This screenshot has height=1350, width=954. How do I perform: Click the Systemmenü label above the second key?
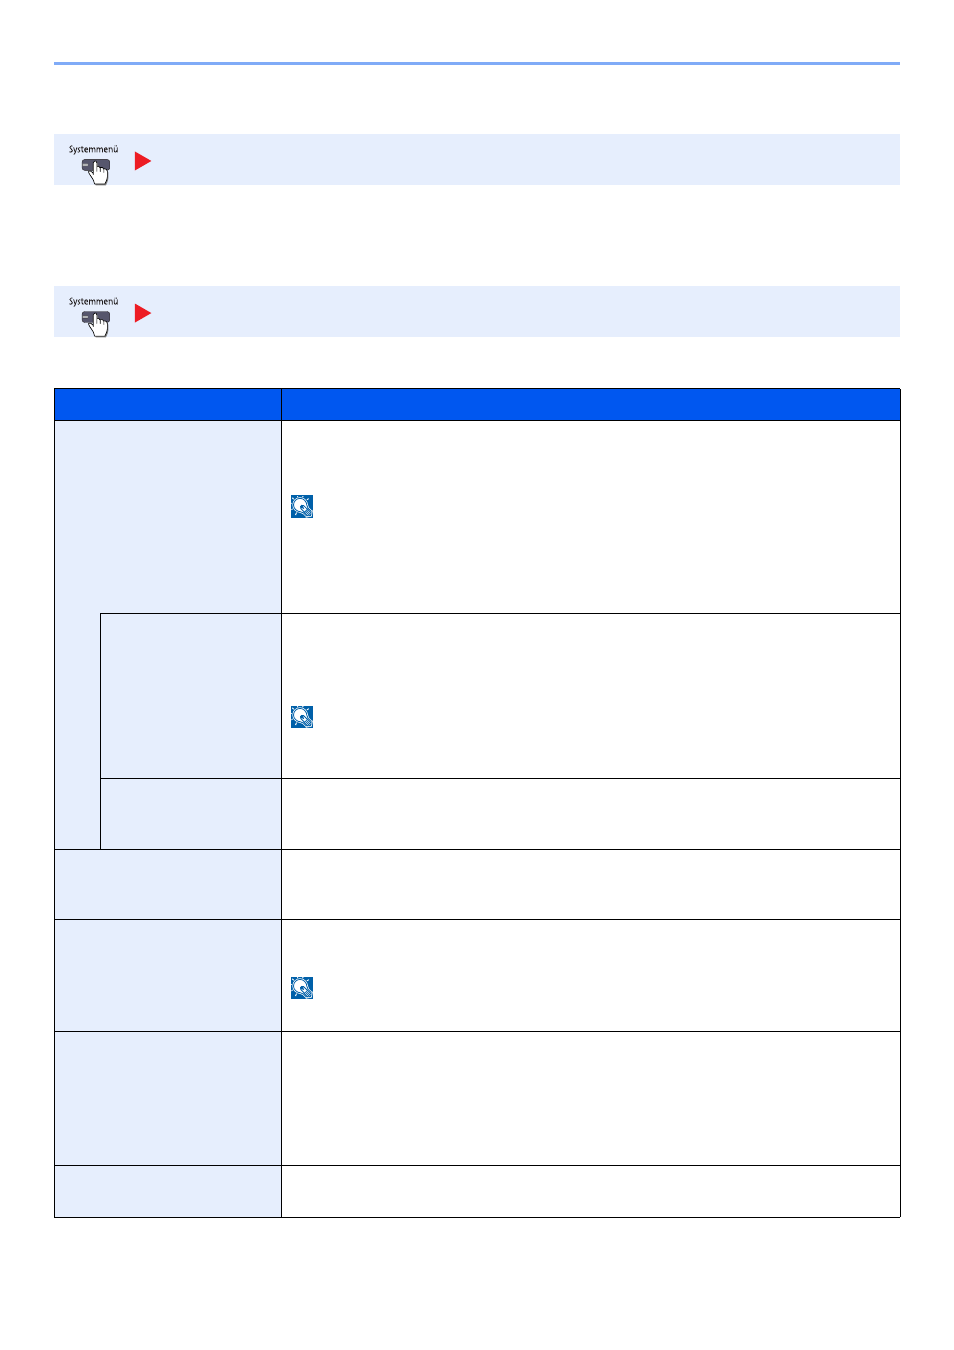click(93, 302)
